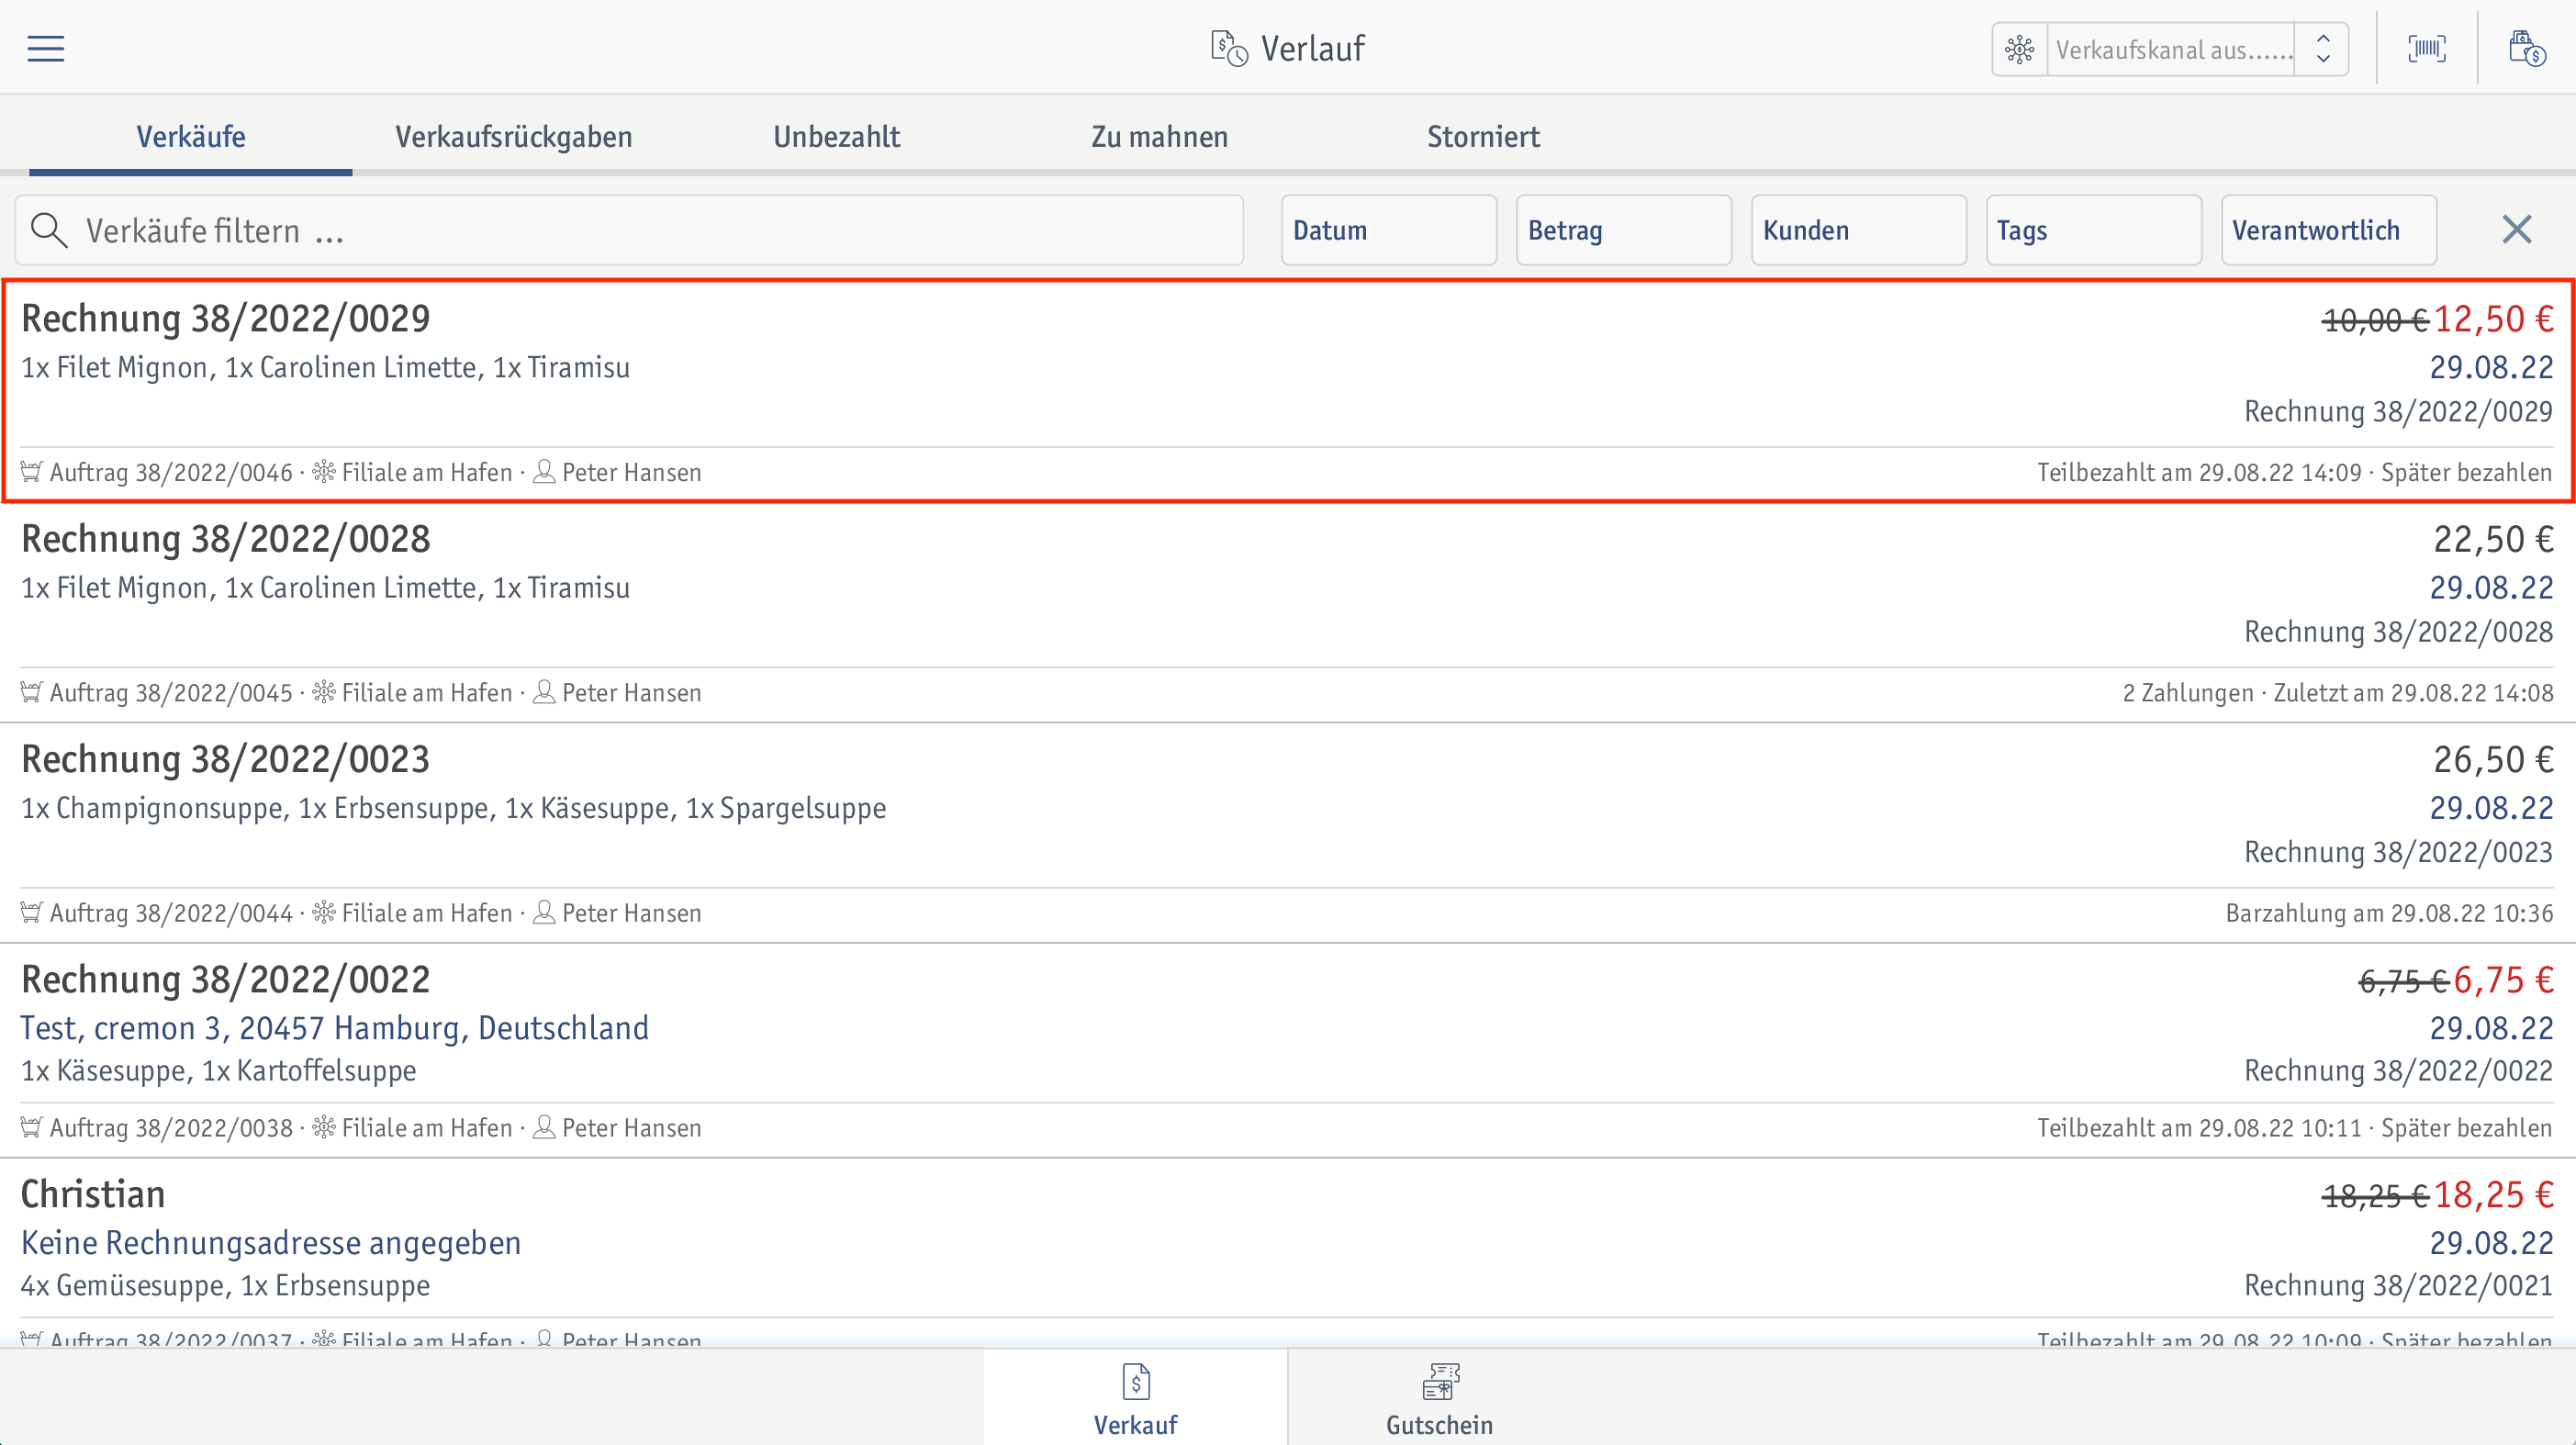Open the barcode scanner icon
Screen dimensions: 2576x1445
point(2427,48)
